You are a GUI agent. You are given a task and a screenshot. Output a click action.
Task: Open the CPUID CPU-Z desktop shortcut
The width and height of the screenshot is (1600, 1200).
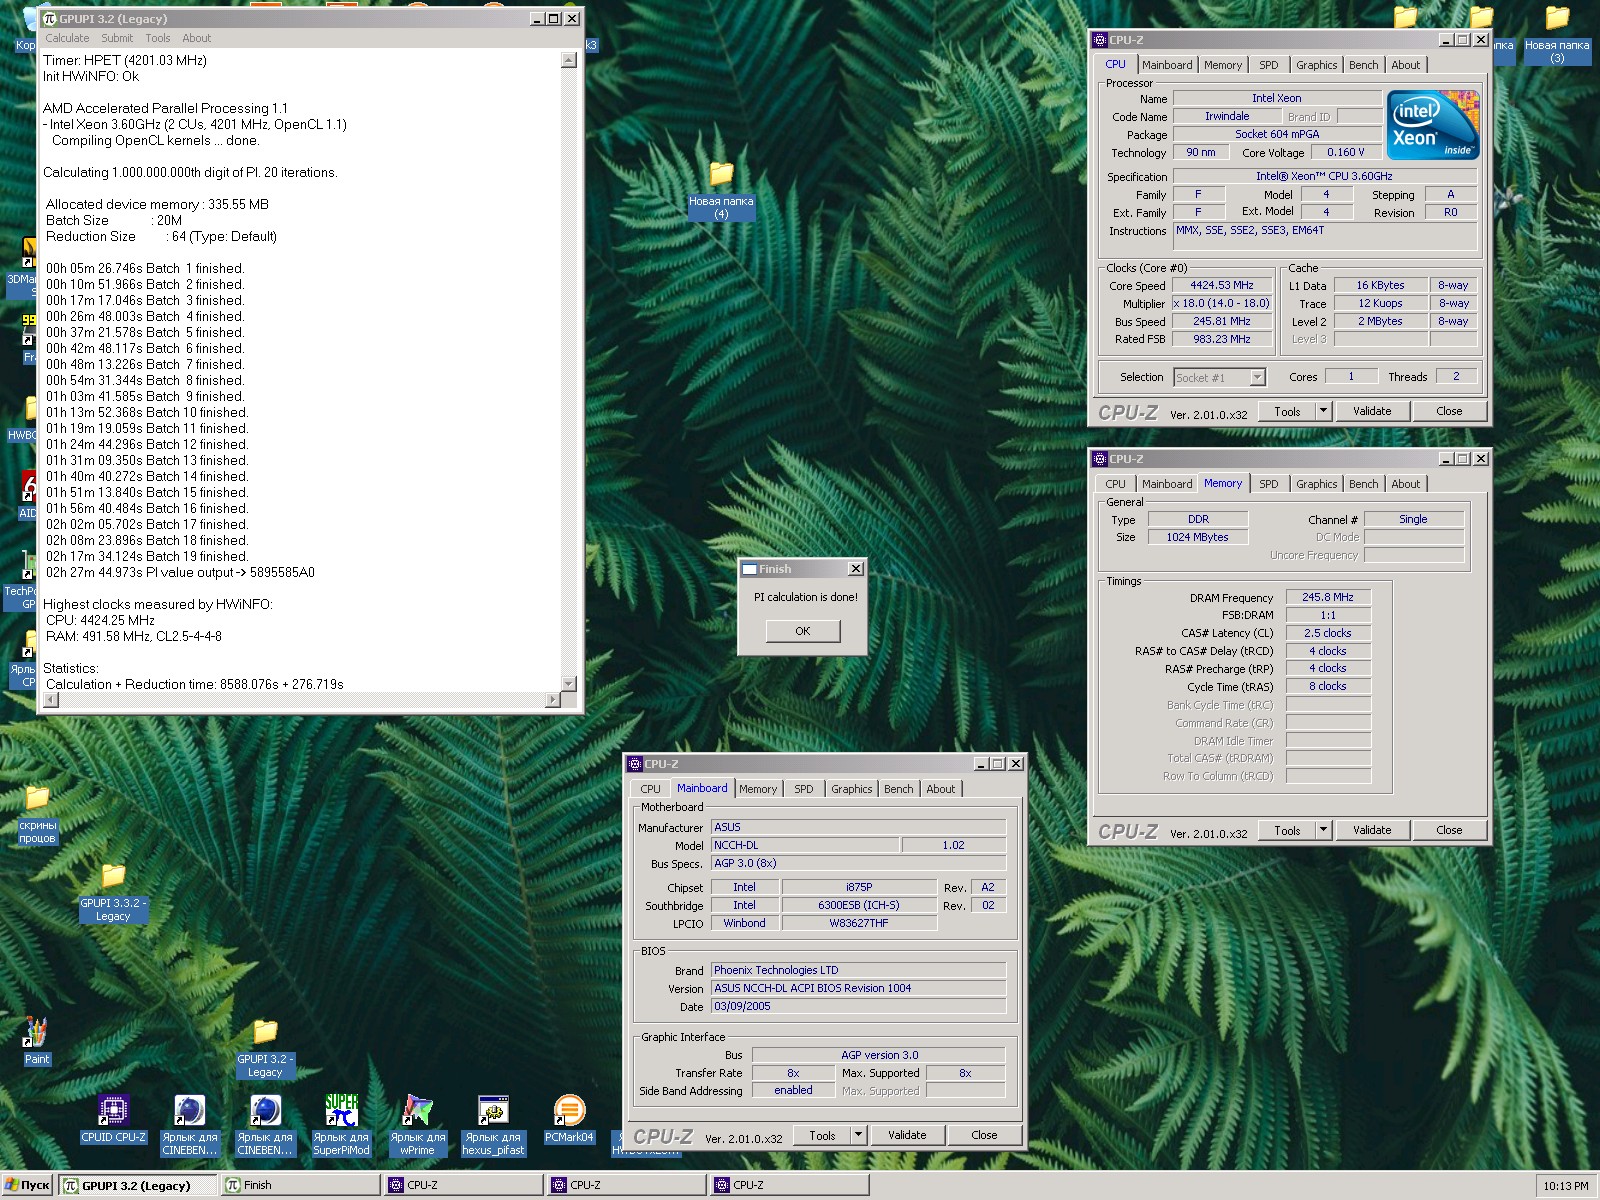point(113,1118)
